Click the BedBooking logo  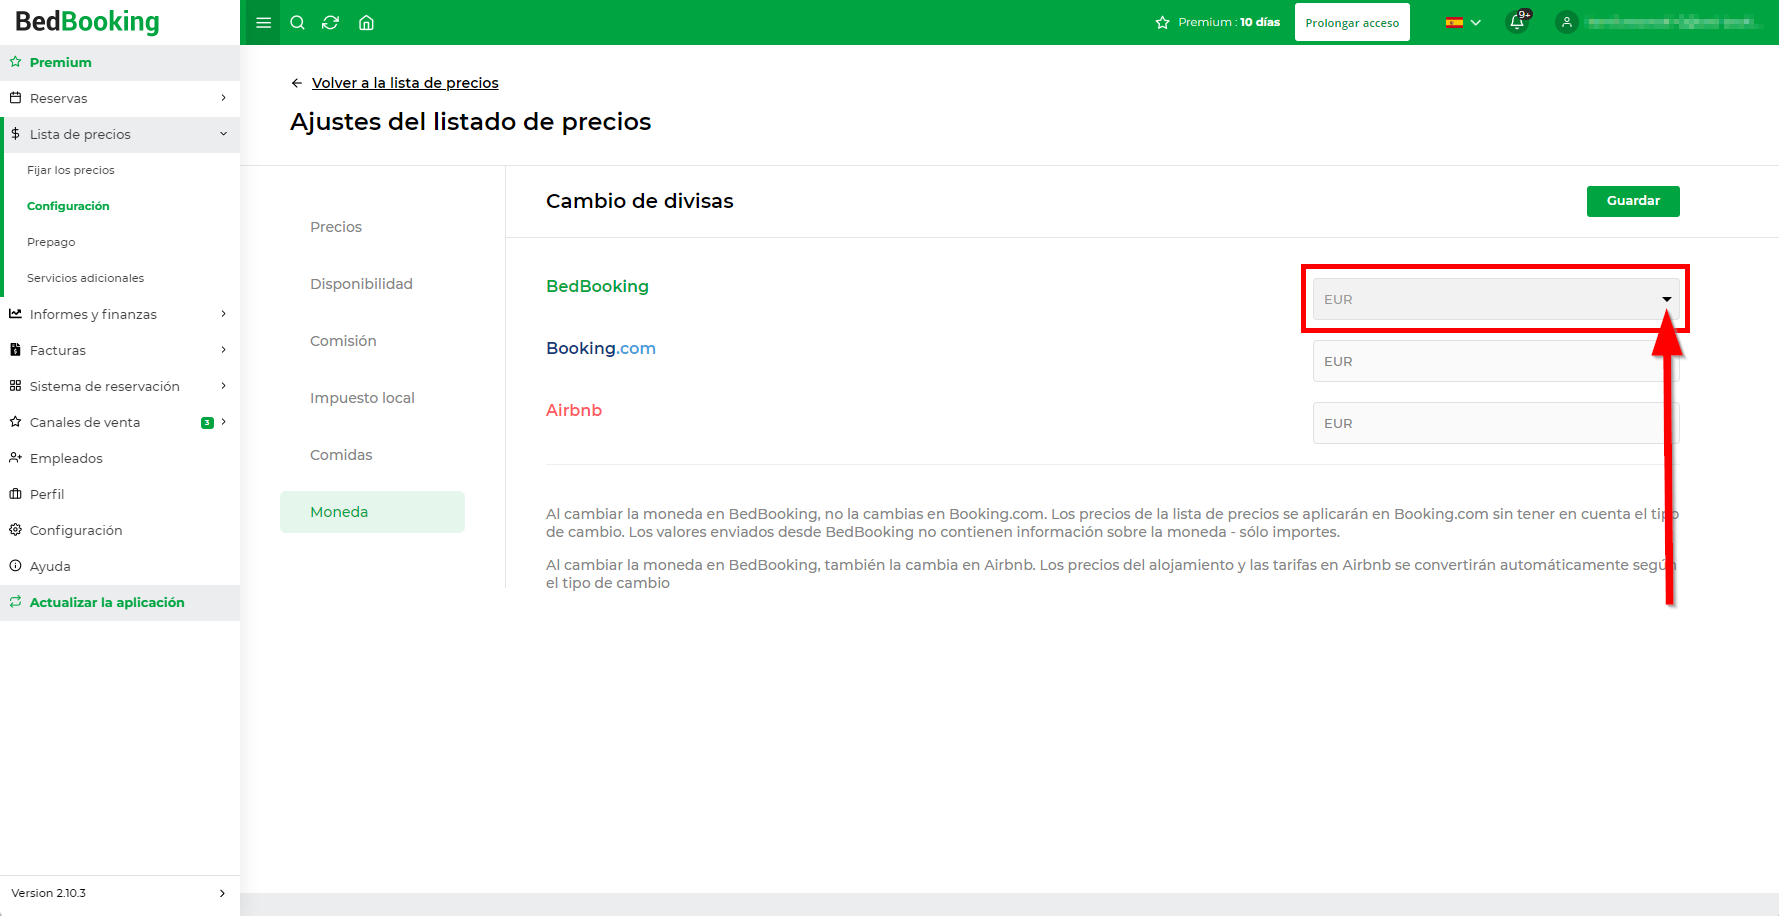(87, 22)
